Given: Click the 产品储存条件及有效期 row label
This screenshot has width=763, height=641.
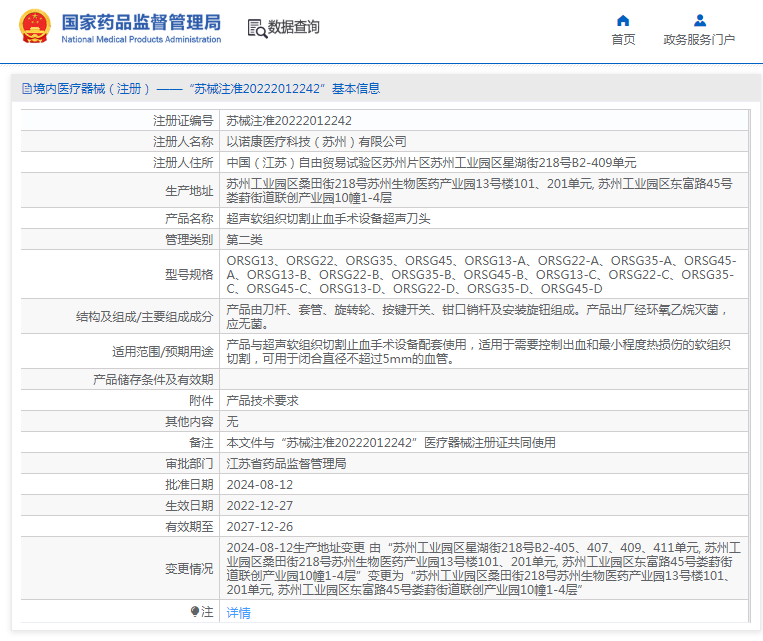Looking at the screenshot, I should tap(153, 380).
